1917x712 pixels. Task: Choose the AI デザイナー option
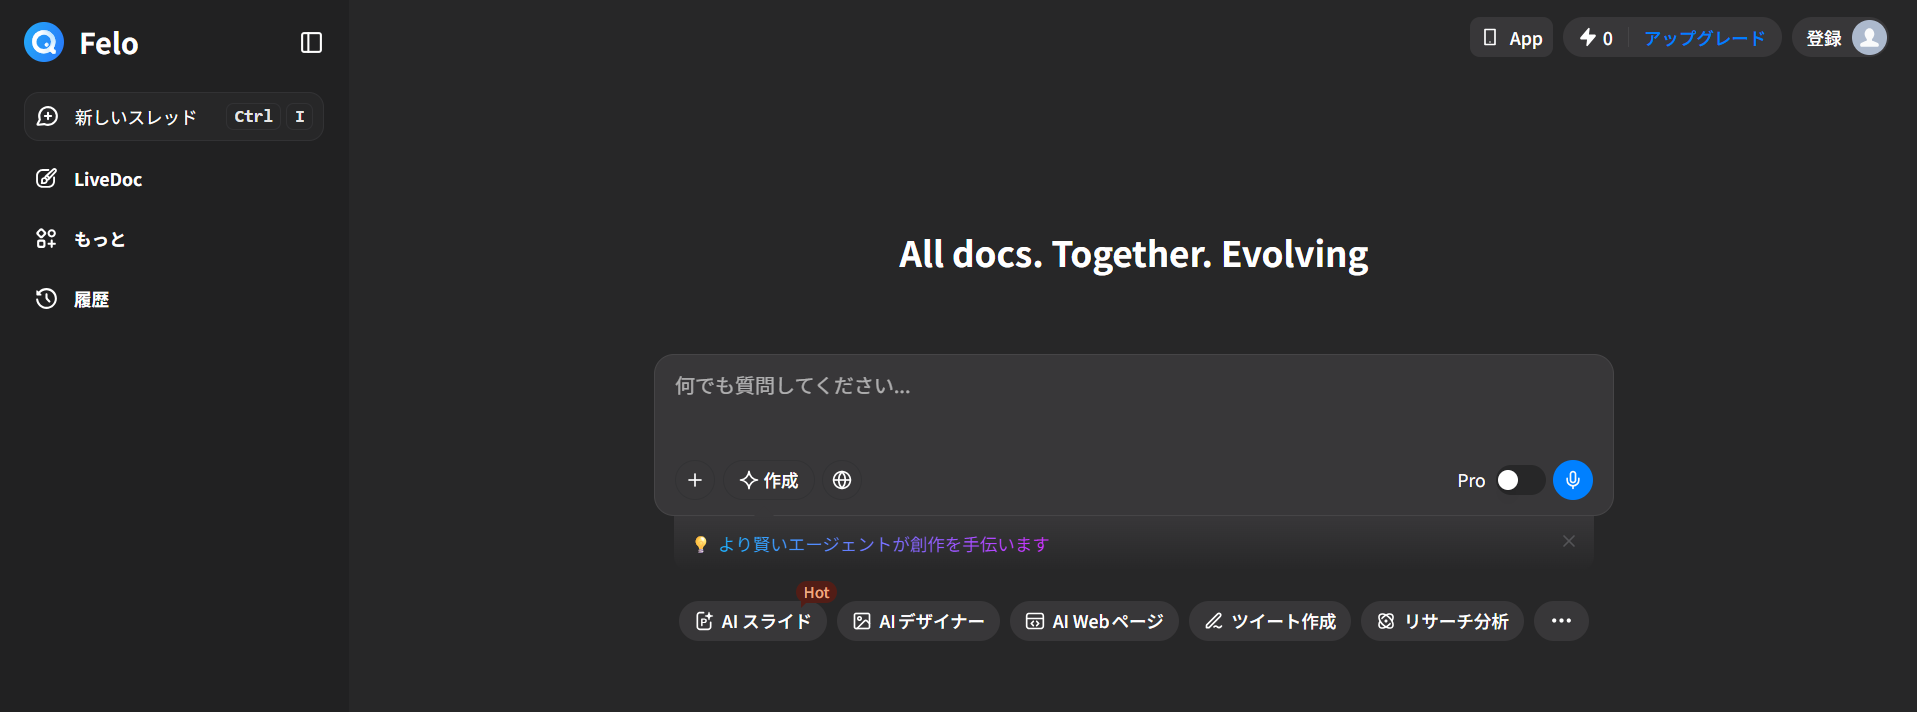[x=918, y=621]
